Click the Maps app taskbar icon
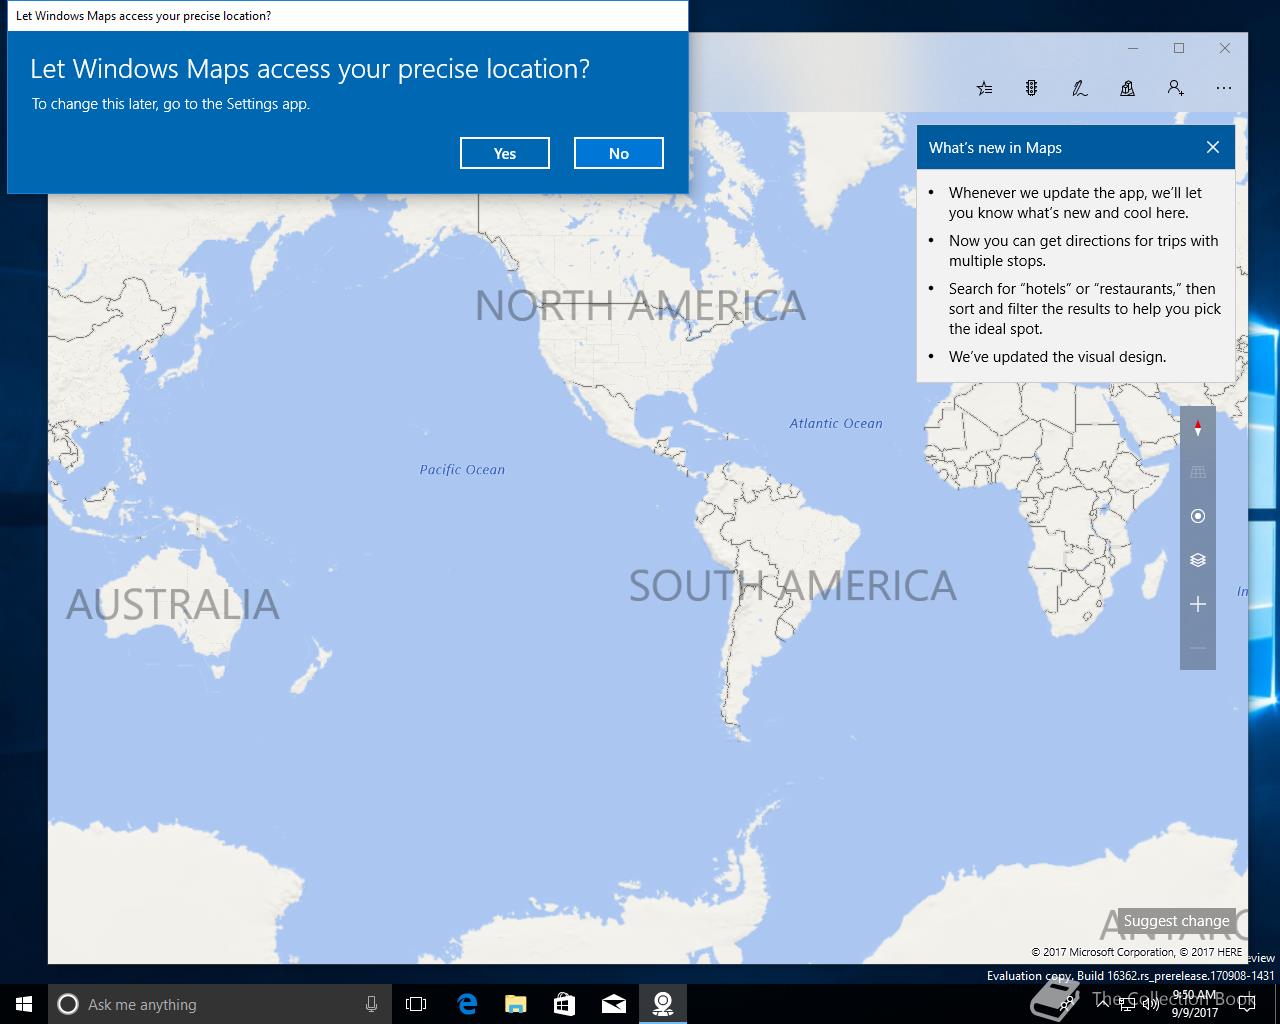 point(662,1004)
